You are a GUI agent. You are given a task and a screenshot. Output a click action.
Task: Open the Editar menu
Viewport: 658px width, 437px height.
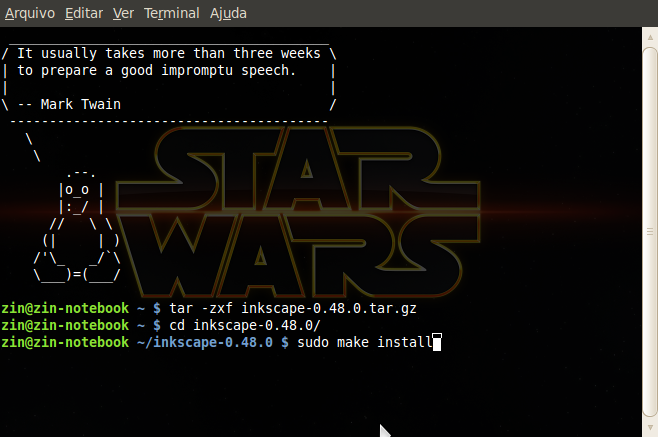click(x=84, y=13)
